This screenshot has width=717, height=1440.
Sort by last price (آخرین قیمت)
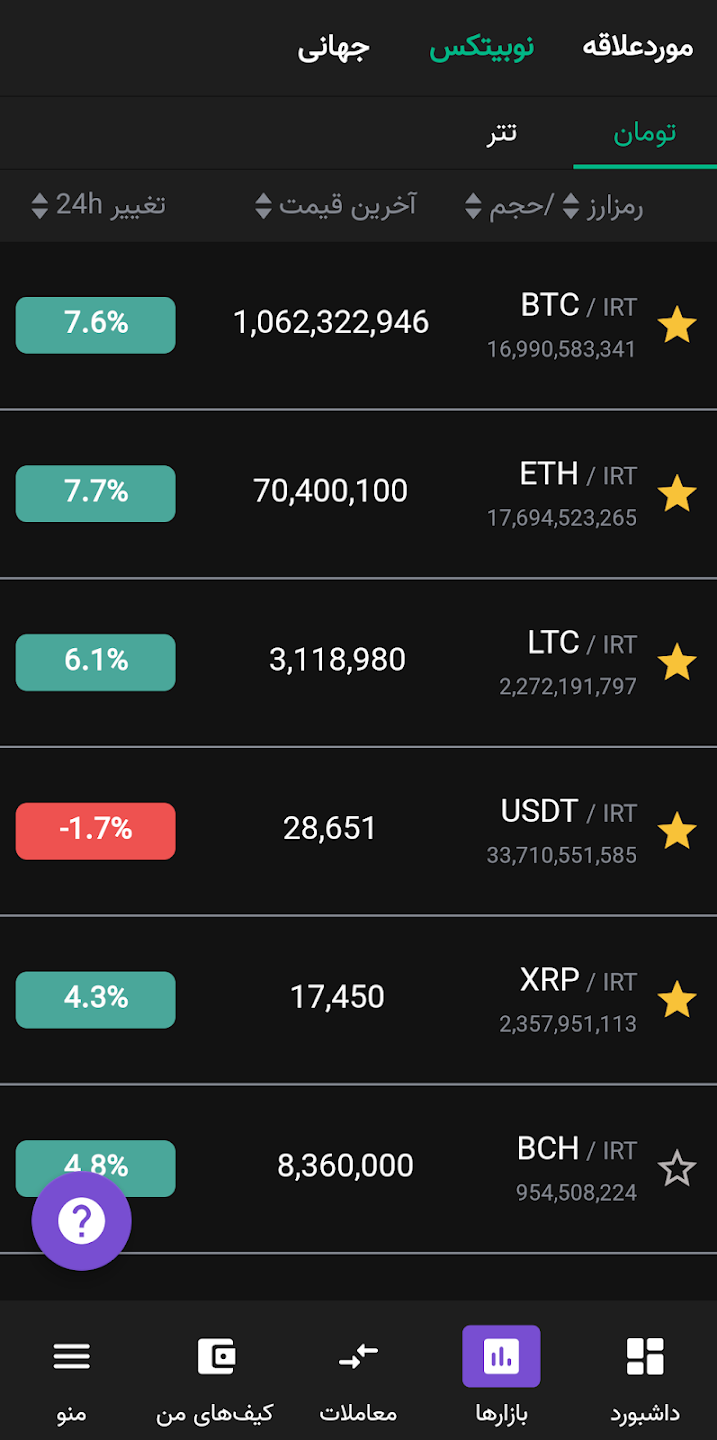tap(335, 205)
